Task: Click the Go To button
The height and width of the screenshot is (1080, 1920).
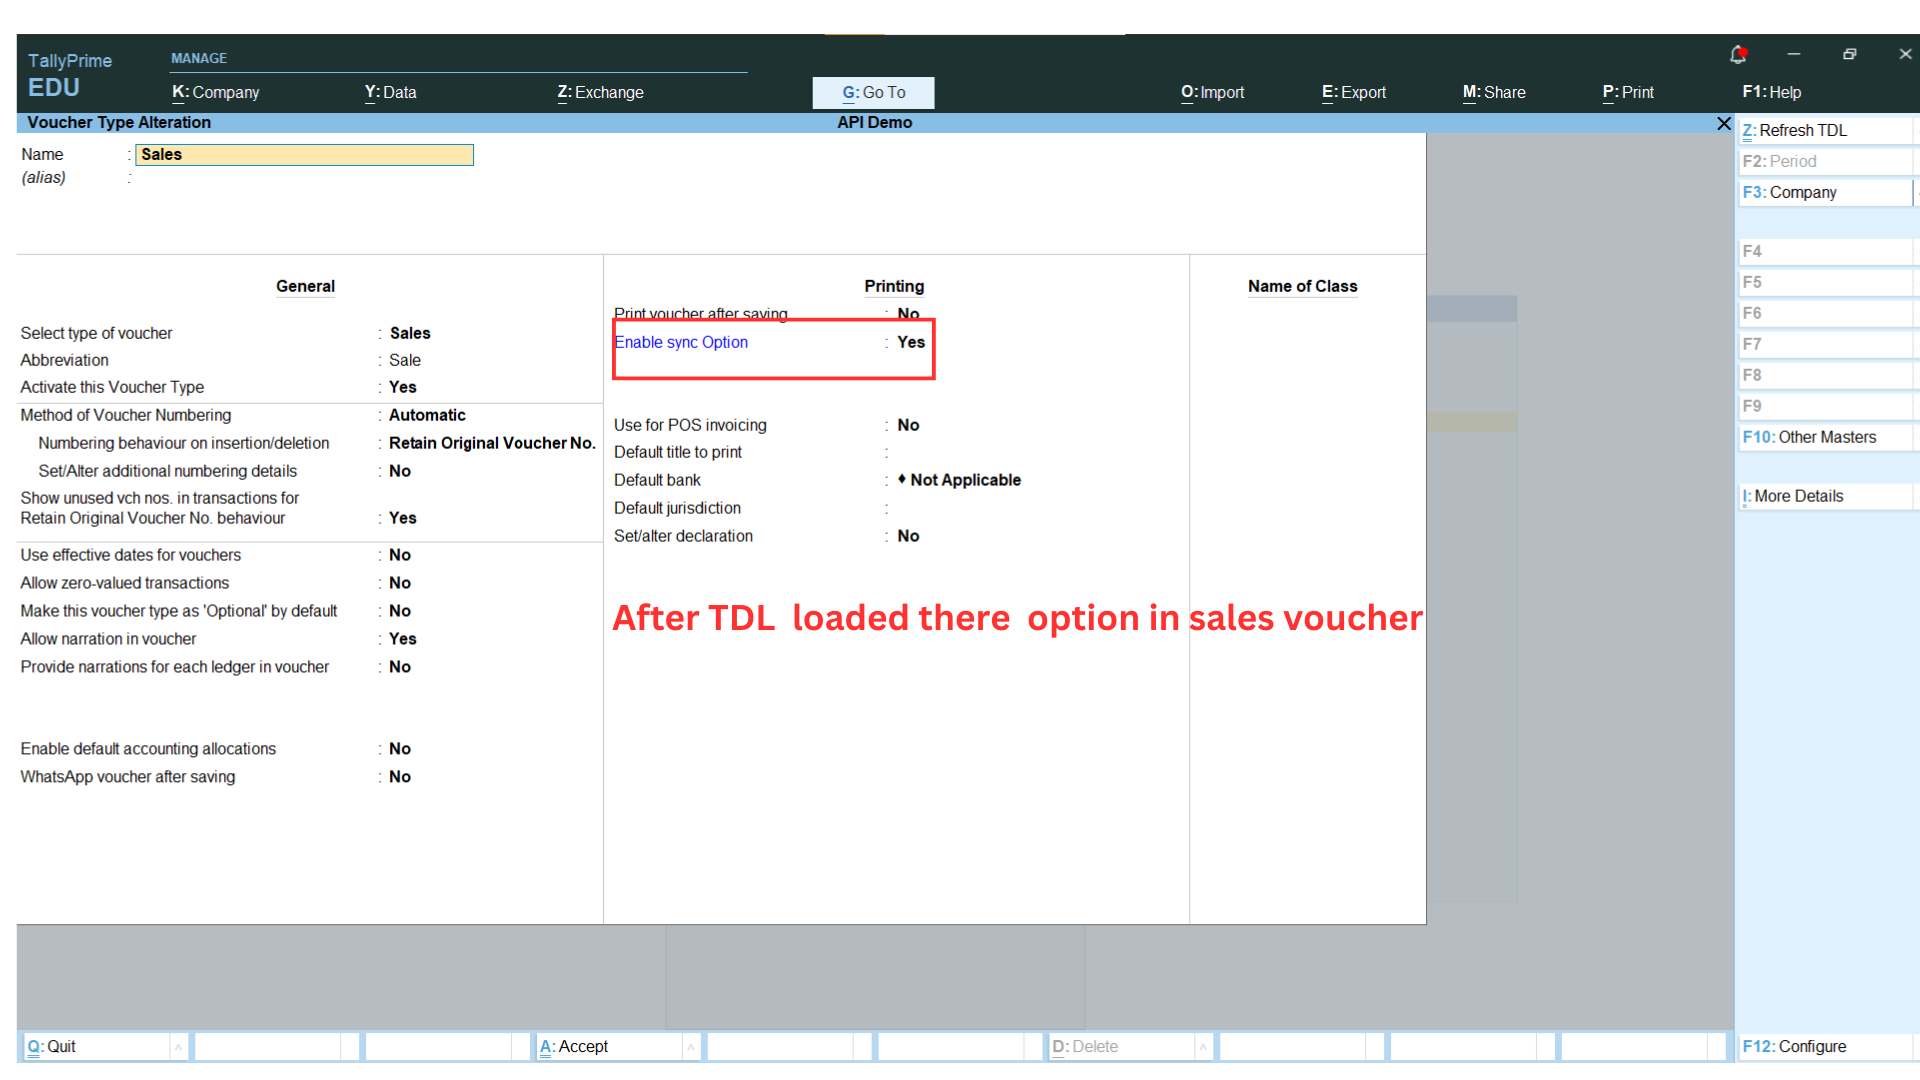Action: (x=873, y=92)
